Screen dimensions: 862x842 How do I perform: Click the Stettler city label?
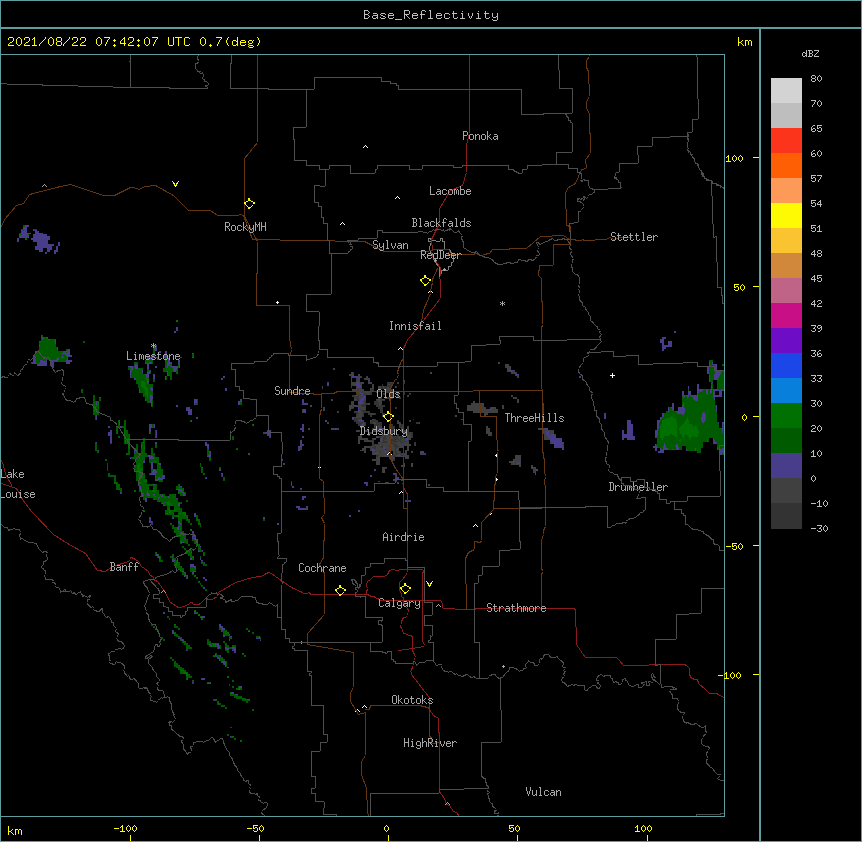click(x=634, y=237)
